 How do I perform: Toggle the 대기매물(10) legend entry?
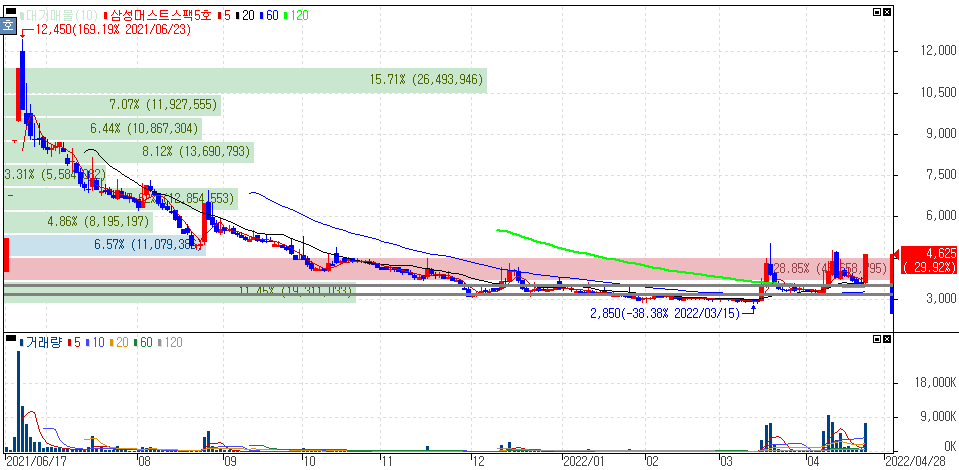pos(60,15)
